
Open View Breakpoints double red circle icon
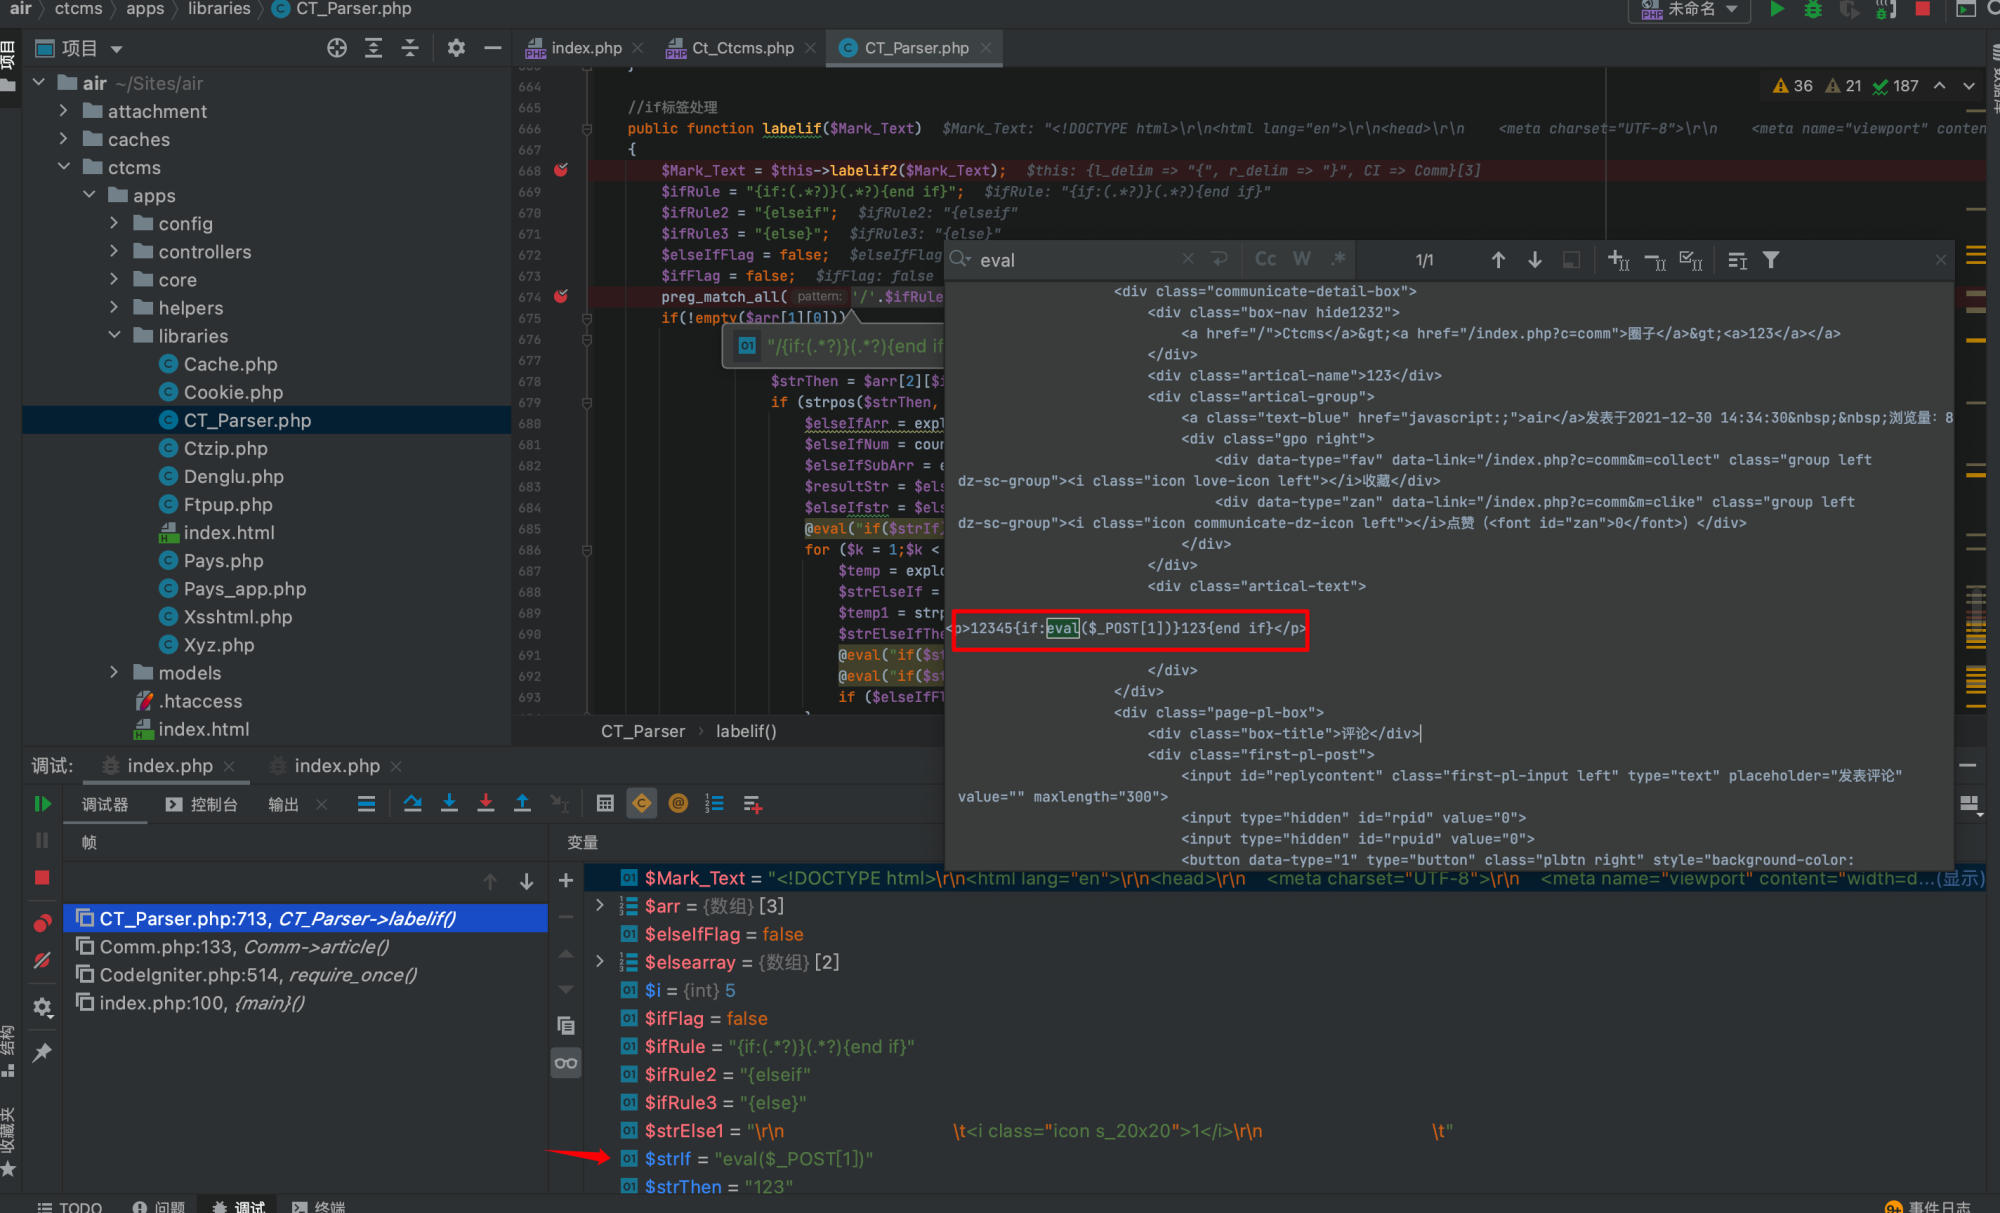[42, 922]
